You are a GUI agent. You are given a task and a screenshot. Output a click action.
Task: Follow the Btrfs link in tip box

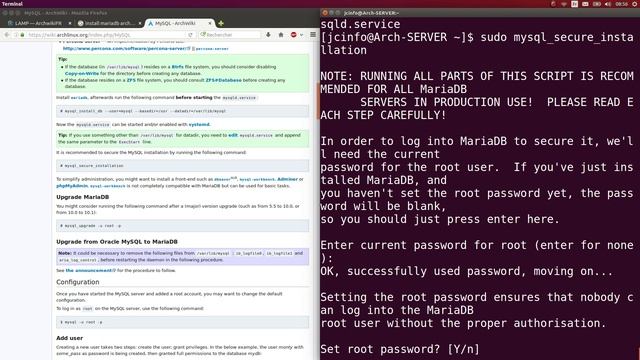pos(178,67)
